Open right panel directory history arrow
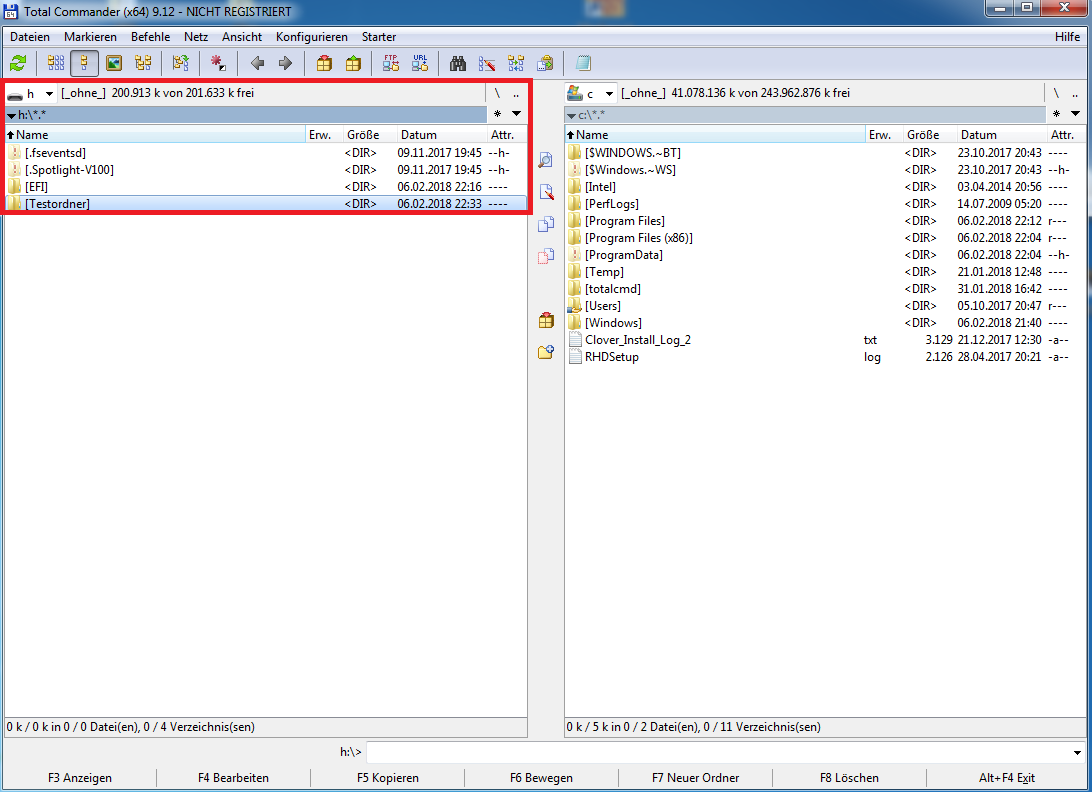The height and width of the screenshot is (792, 1092). [1075, 114]
